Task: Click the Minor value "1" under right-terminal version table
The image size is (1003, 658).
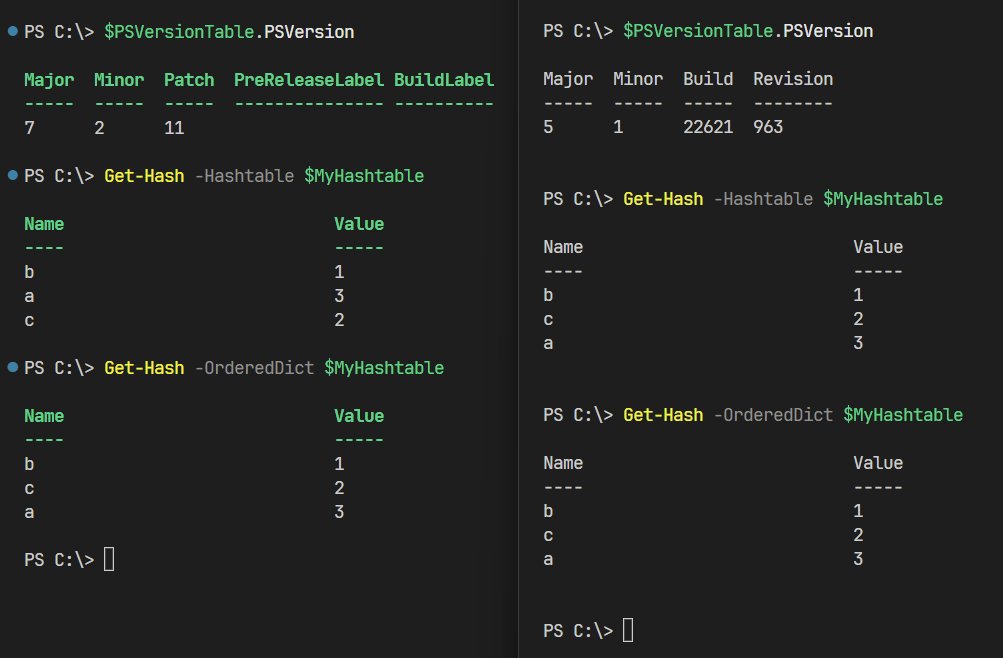Action: coord(618,127)
